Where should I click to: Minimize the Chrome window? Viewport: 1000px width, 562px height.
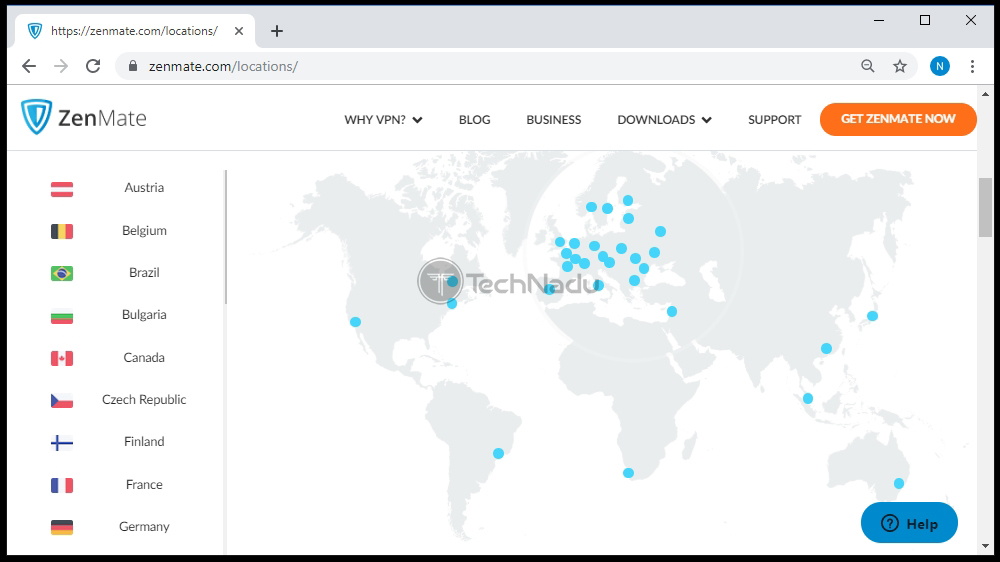[879, 20]
